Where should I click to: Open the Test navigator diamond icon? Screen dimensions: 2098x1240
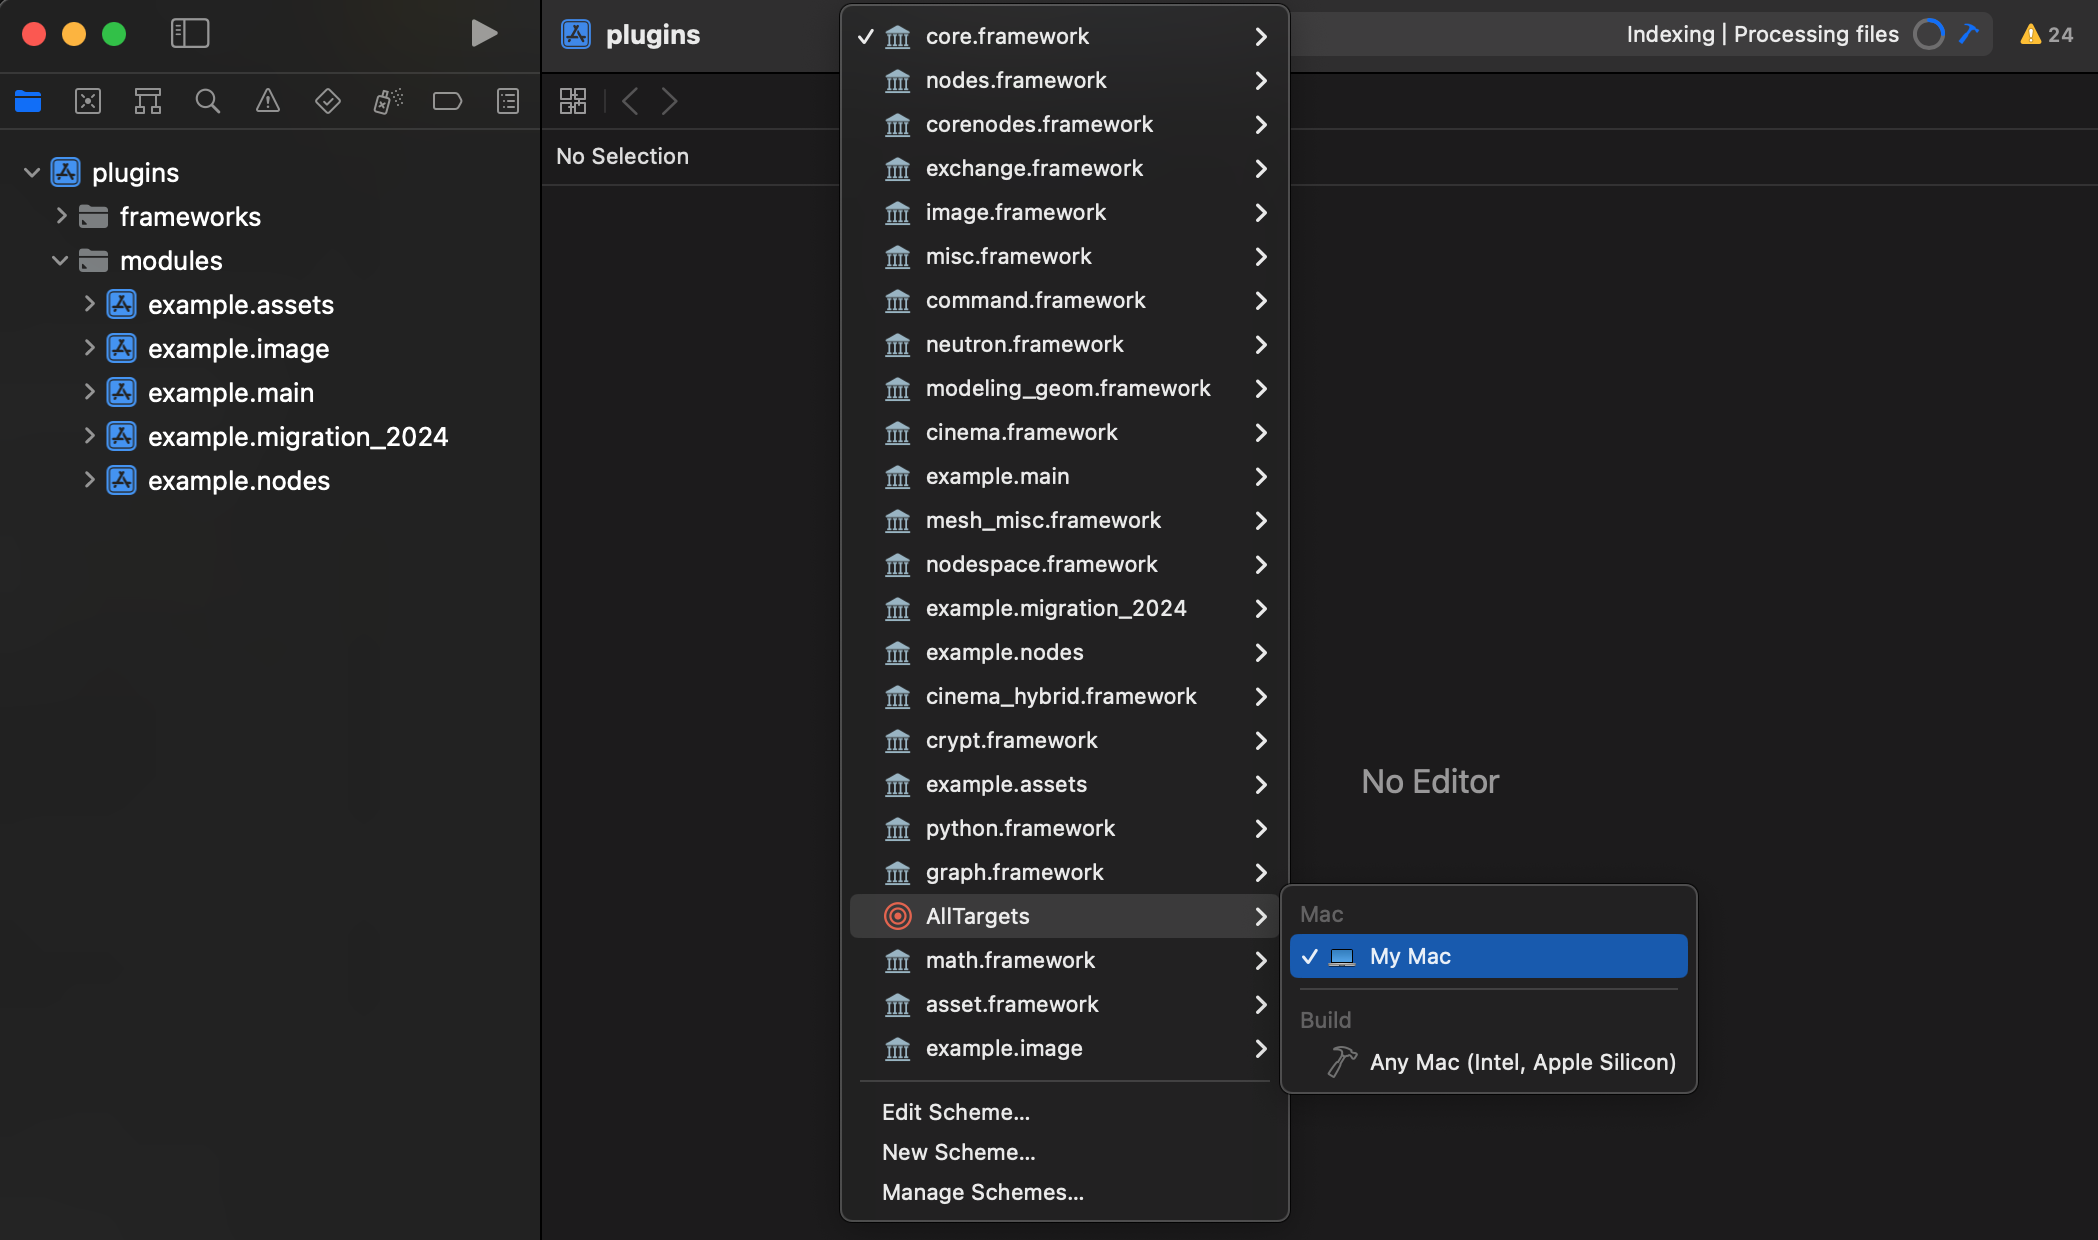click(x=328, y=101)
